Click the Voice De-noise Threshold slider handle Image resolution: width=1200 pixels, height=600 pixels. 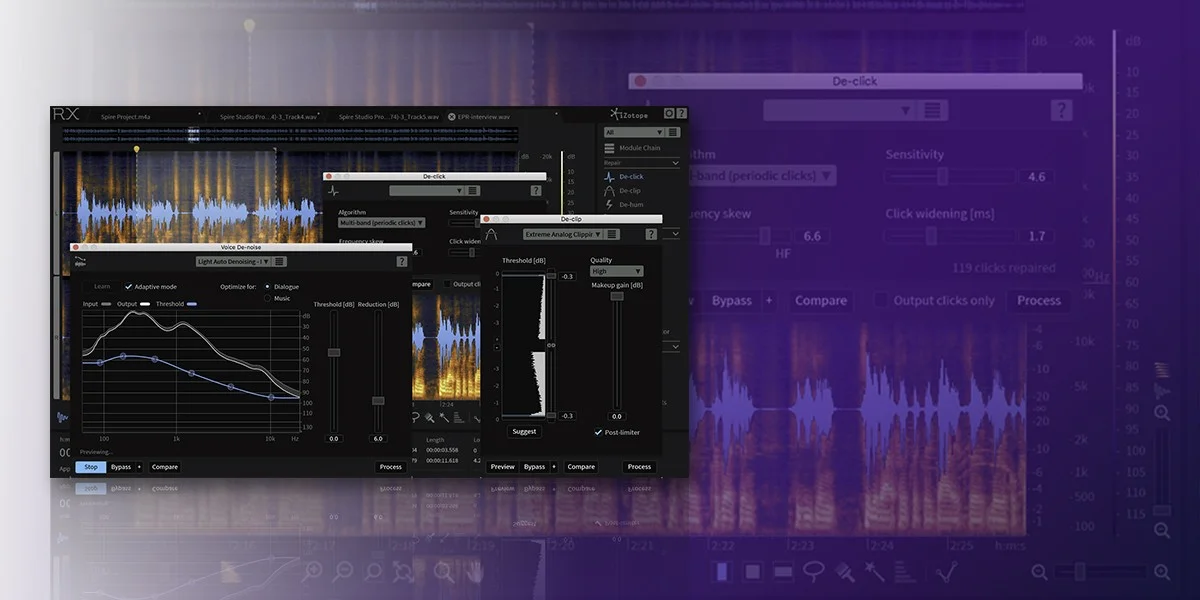pos(334,352)
